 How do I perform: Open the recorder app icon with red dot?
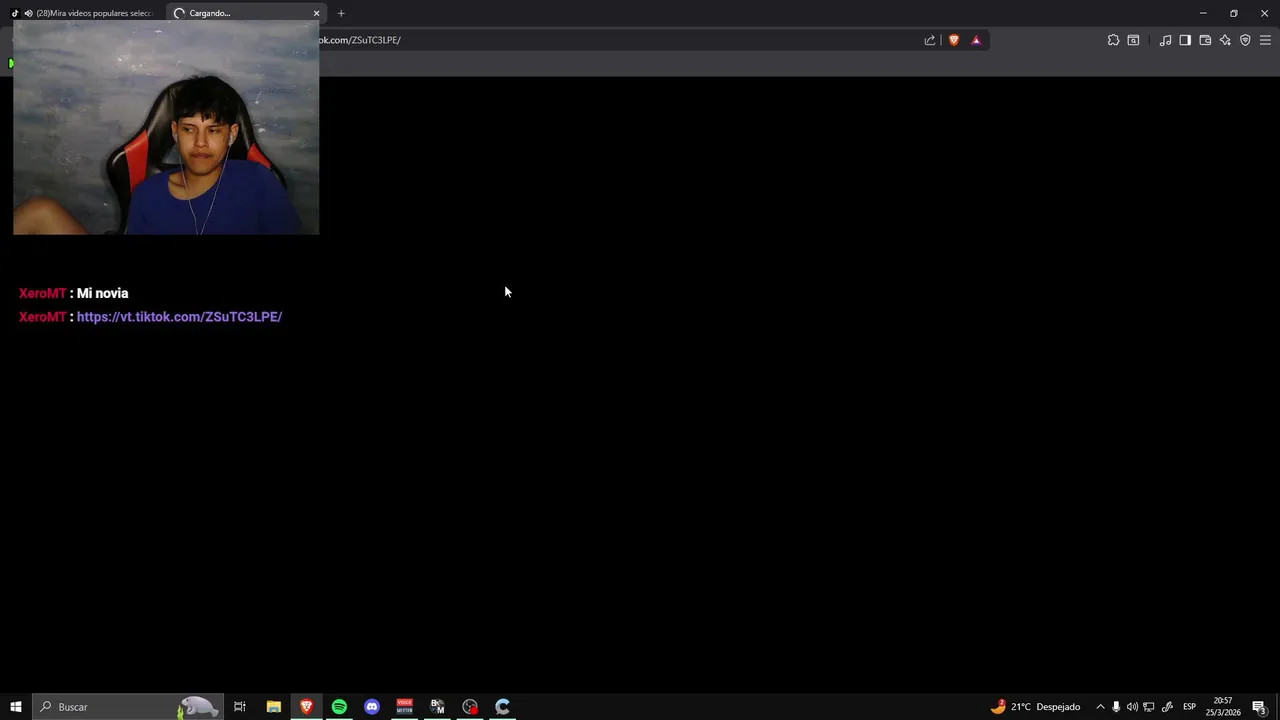tap(470, 707)
